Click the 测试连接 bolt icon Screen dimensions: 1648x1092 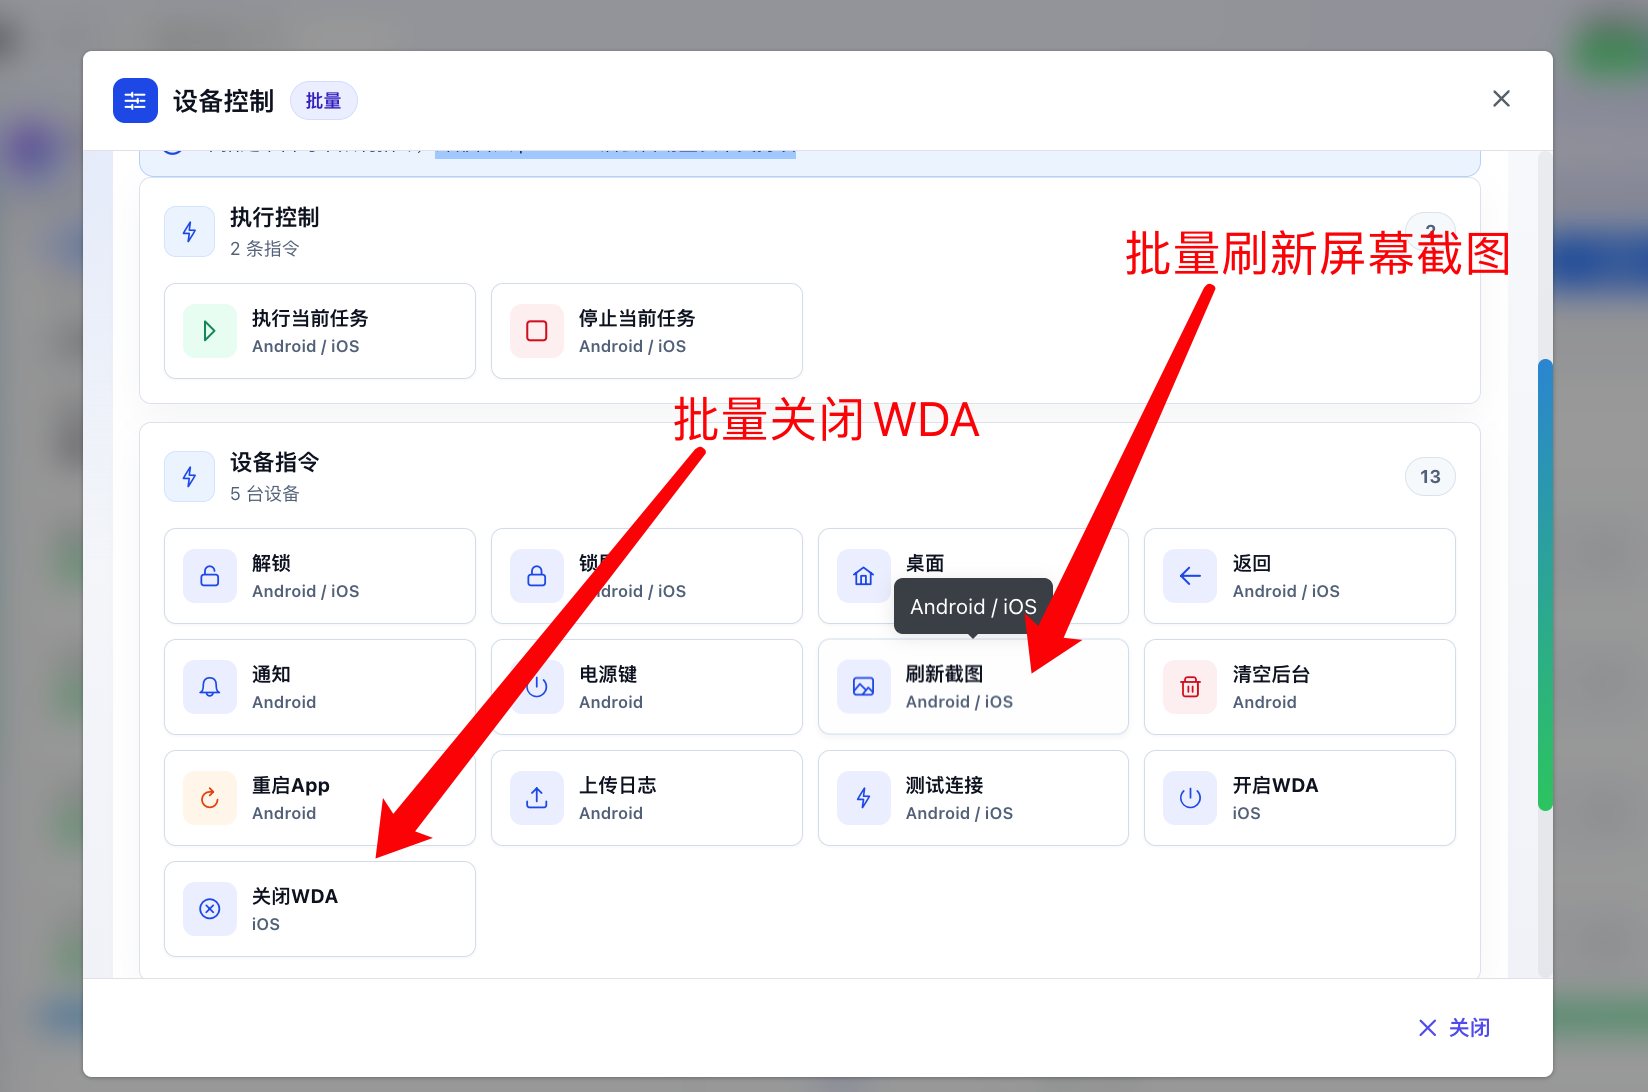[864, 798]
